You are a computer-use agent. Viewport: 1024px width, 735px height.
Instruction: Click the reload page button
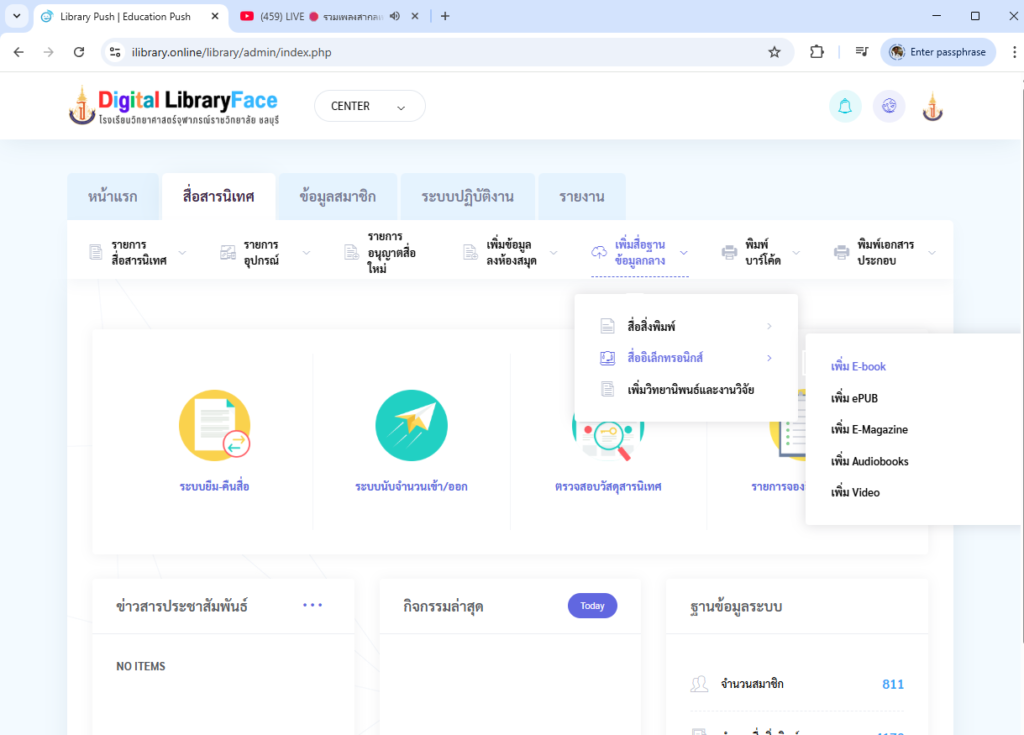pyautogui.click(x=79, y=52)
